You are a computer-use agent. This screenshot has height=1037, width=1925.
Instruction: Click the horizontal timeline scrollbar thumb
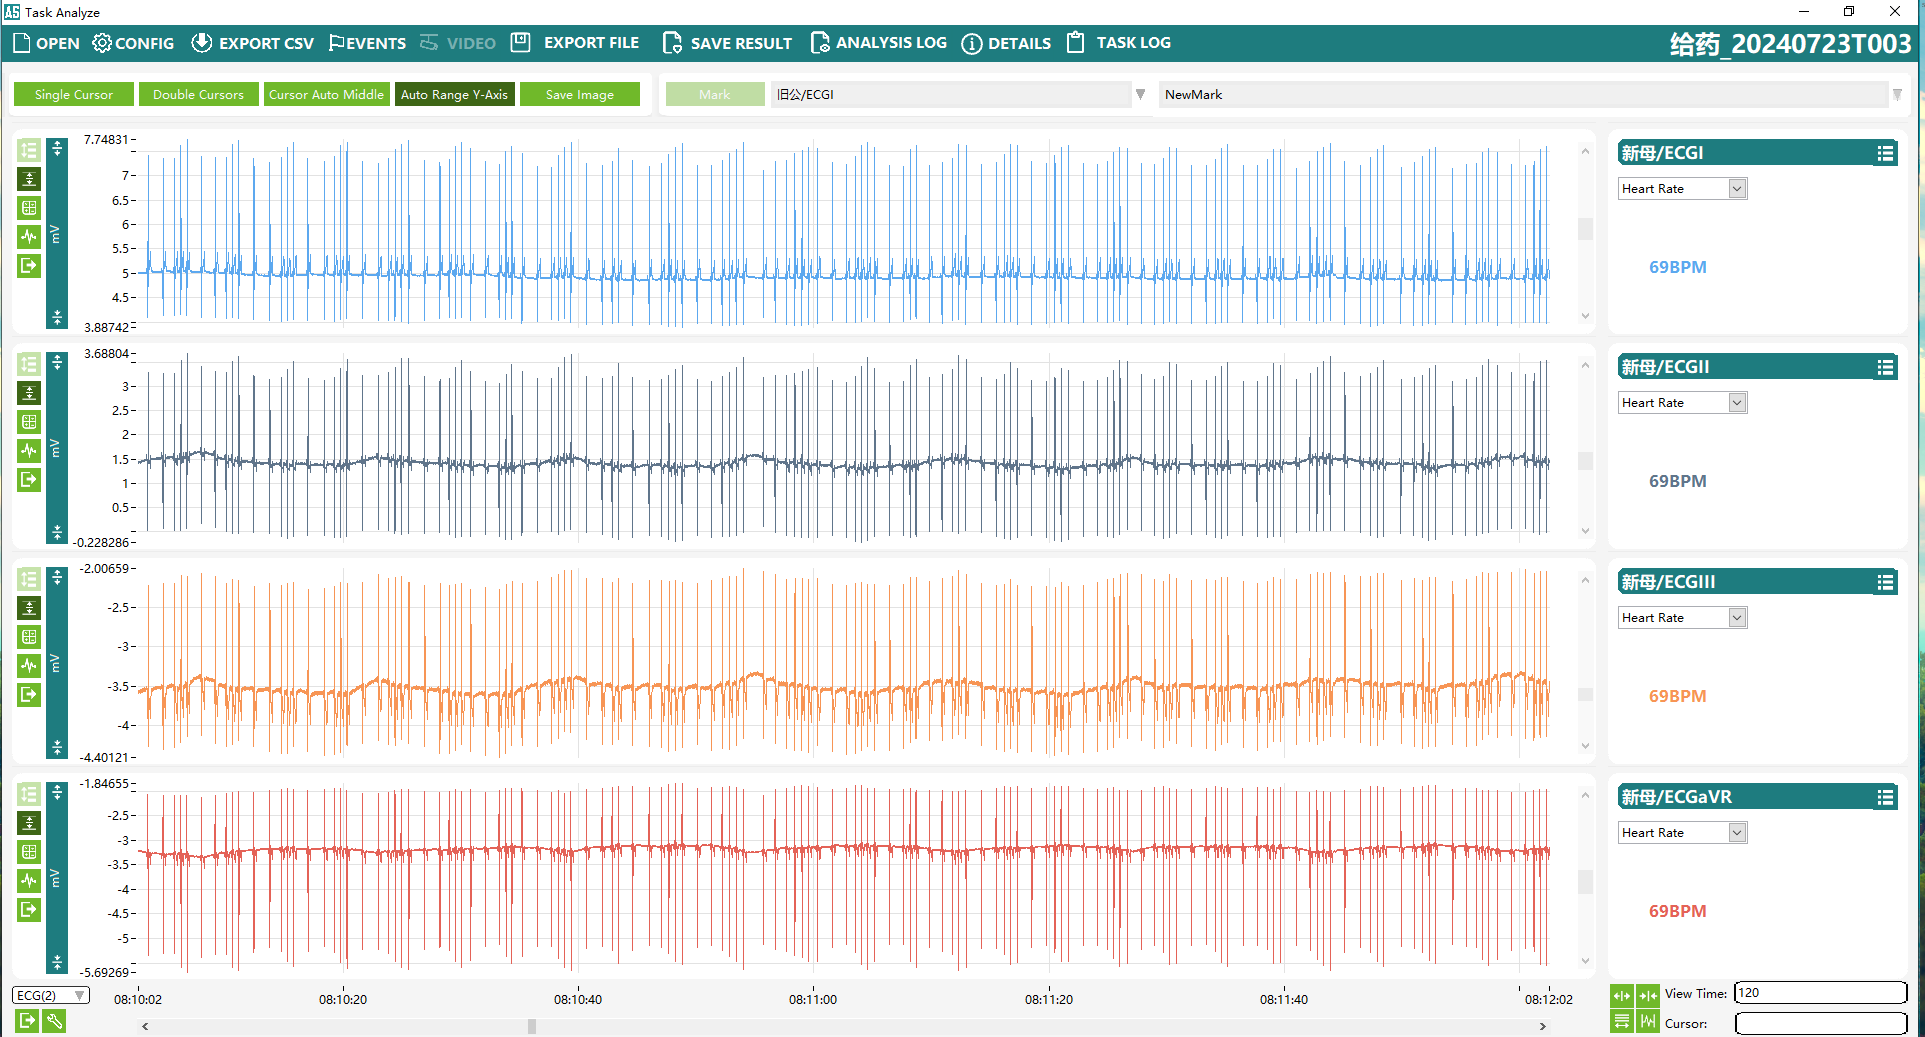tap(532, 1026)
